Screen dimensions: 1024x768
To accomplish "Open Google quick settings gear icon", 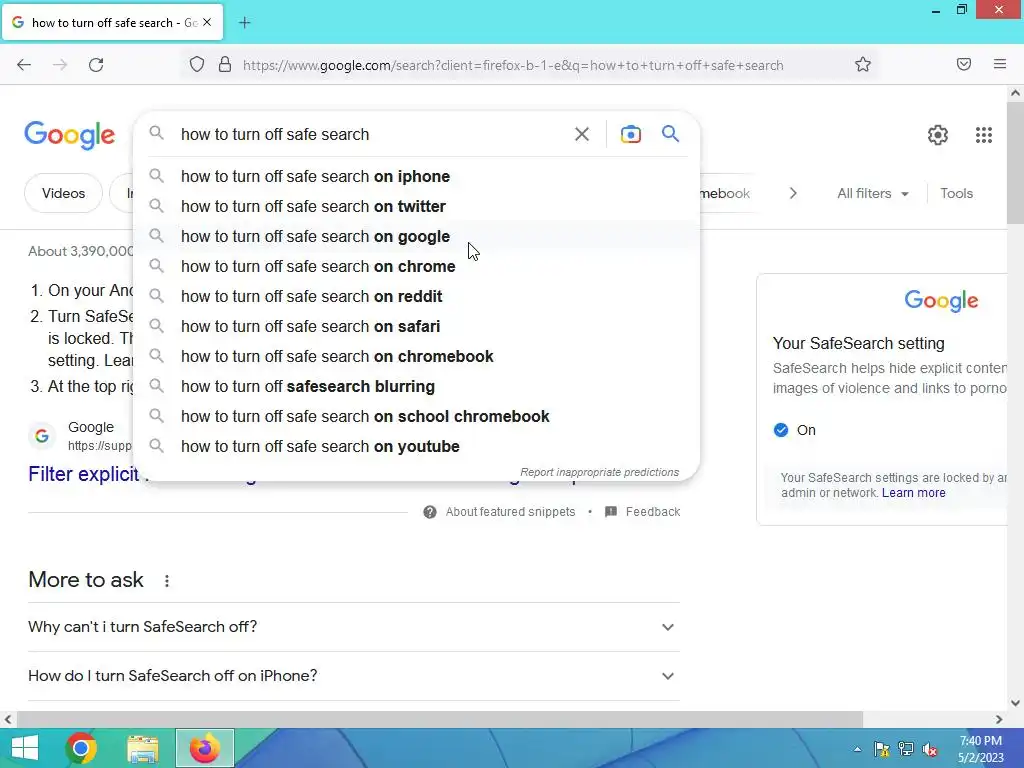I will (x=938, y=135).
